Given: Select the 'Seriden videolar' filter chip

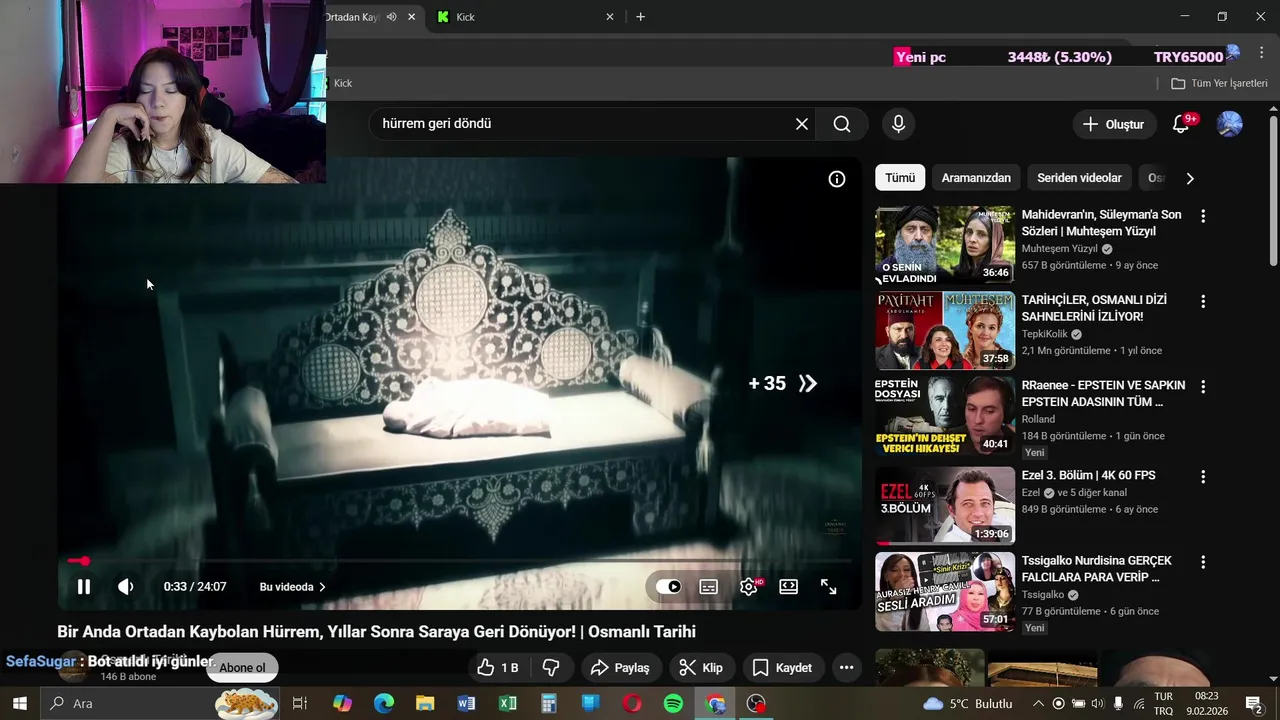Looking at the screenshot, I should point(1079,178).
